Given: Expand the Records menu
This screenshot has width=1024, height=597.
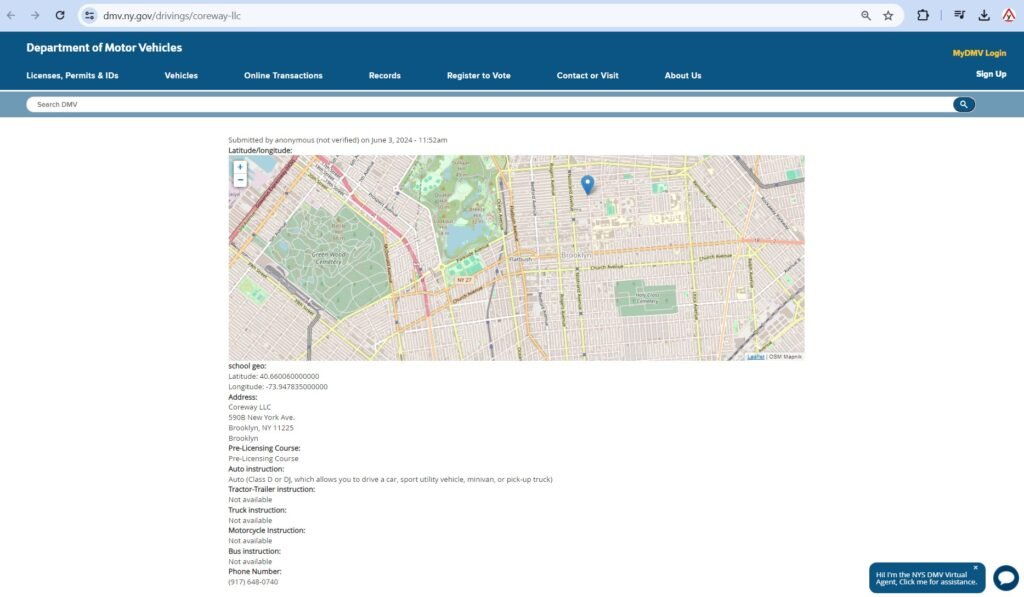Looking at the screenshot, I should [384, 76].
